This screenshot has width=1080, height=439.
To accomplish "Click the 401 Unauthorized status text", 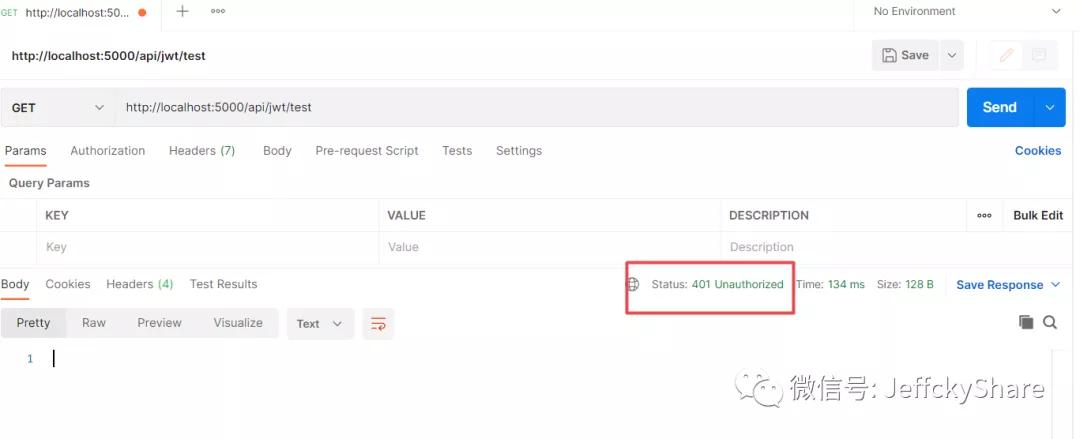I will point(738,284).
